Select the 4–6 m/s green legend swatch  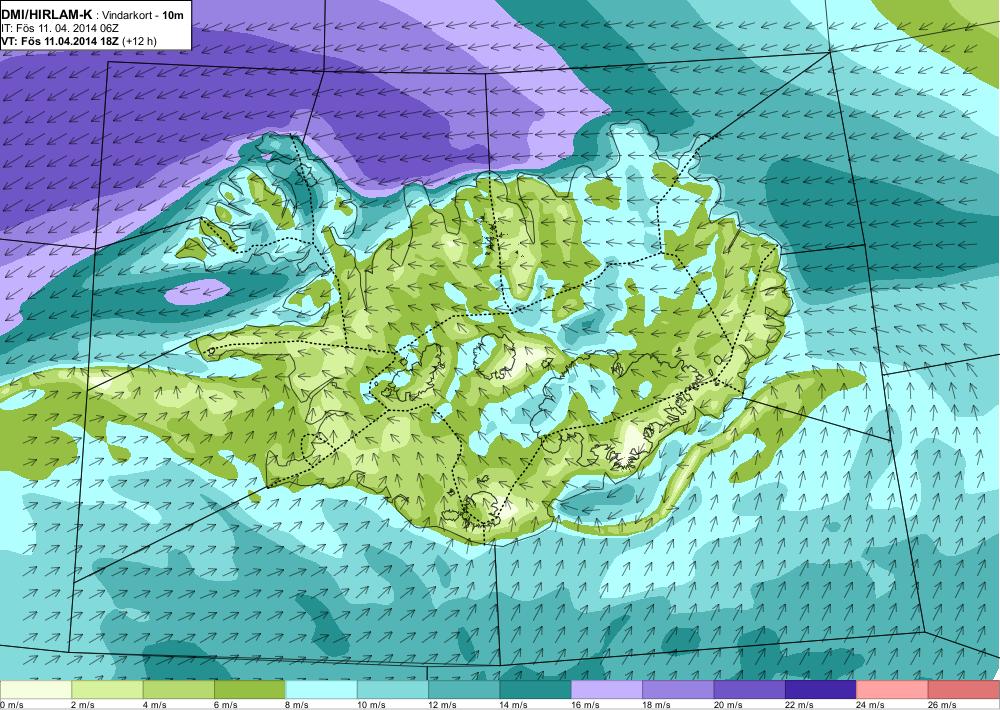point(179,690)
